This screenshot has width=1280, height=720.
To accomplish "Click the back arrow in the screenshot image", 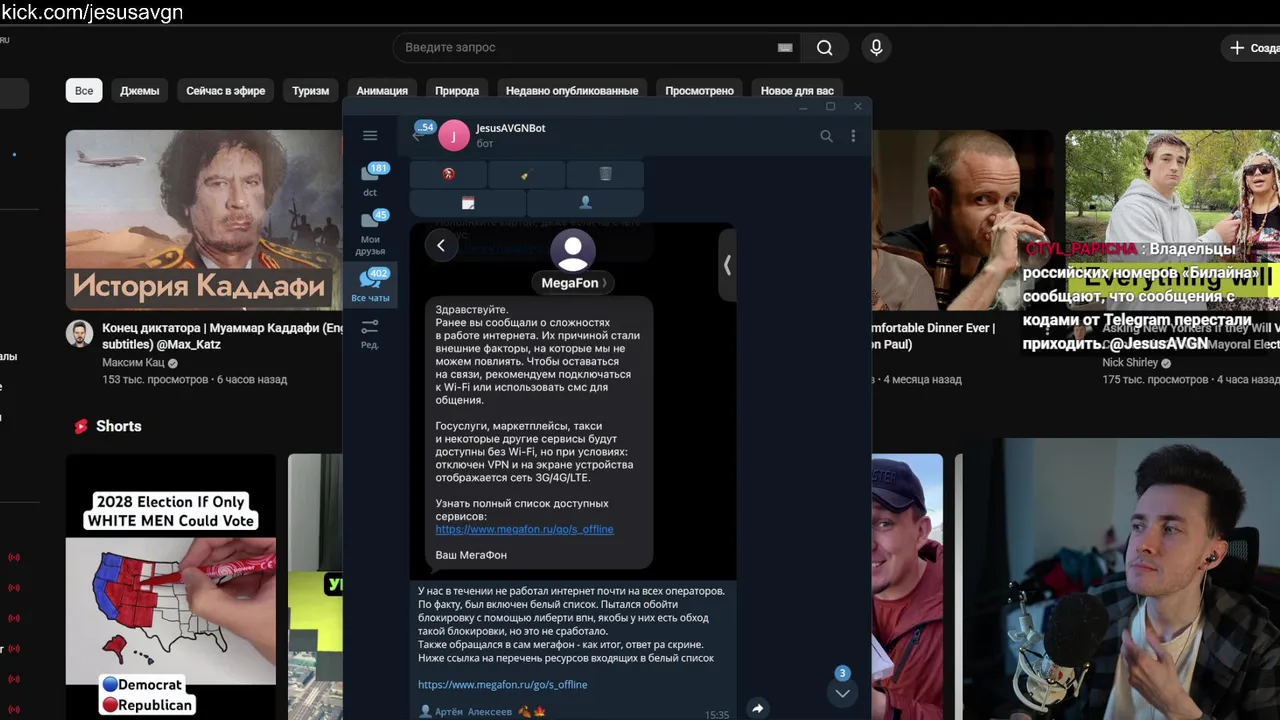I will point(441,245).
